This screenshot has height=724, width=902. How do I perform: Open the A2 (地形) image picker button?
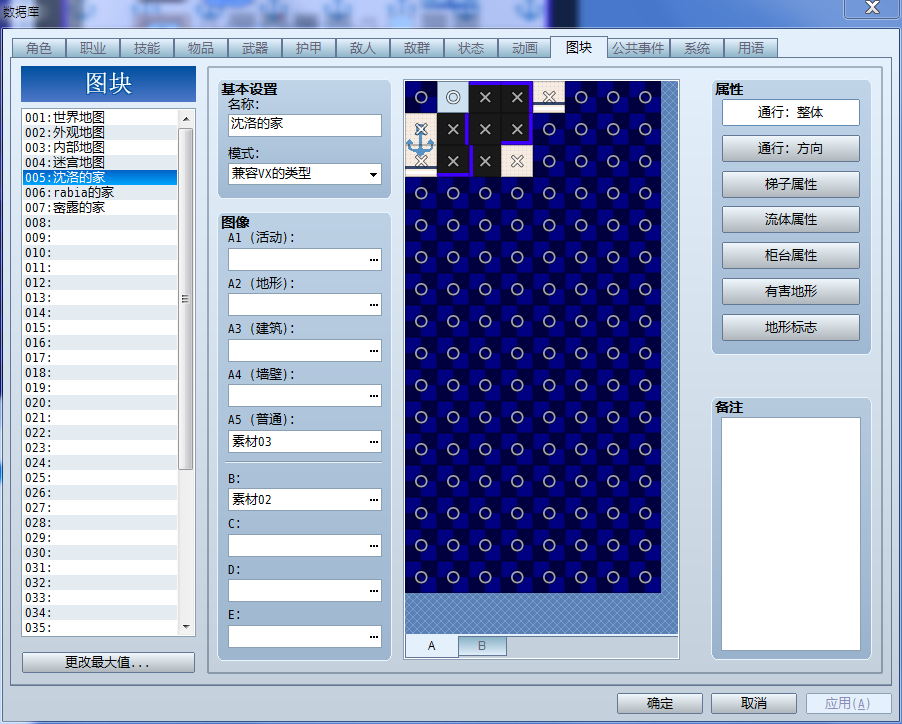pyautogui.click(x=374, y=305)
